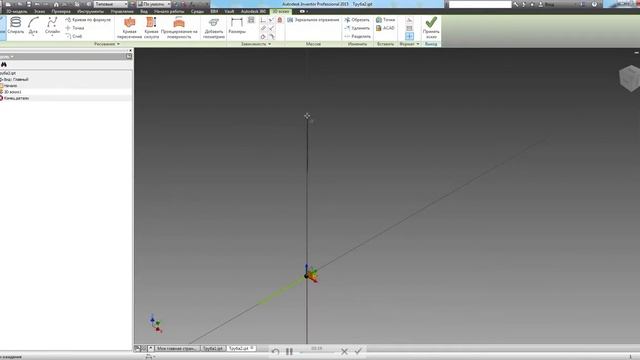This screenshot has width=640, height=360.
Task: Click the help question mark icon
Action: [x=594, y=4]
